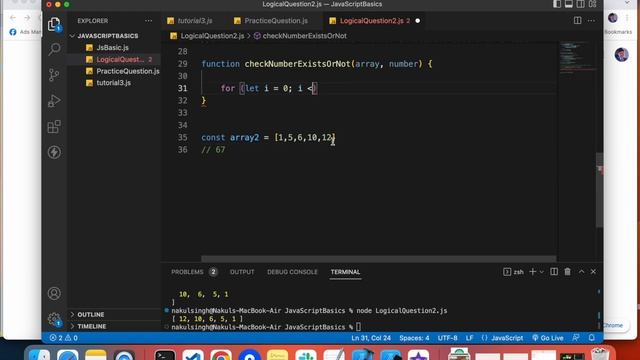Click the terminal prompt input
Viewport: 640px width, 360px height.
point(358,327)
